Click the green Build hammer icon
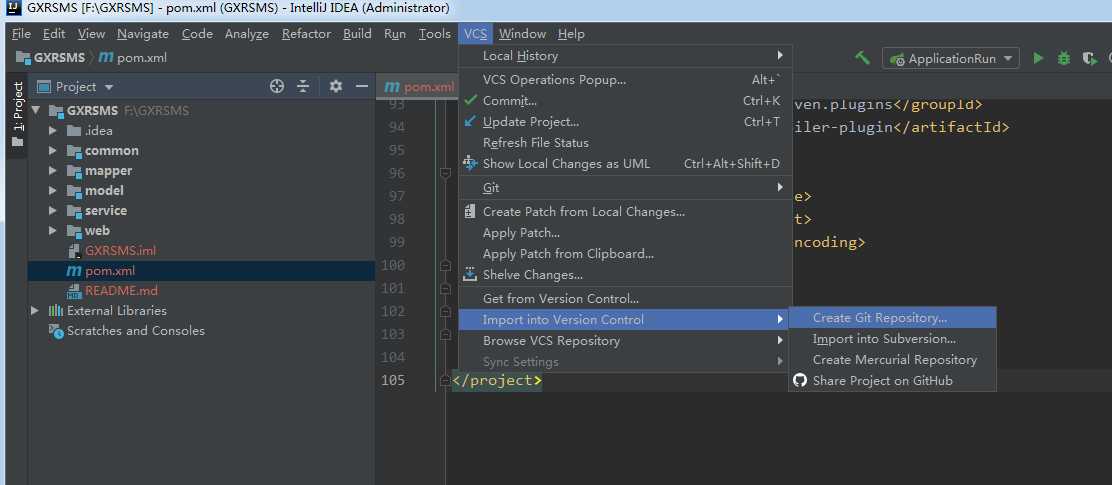The width and height of the screenshot is (1112, 485). 862,58
